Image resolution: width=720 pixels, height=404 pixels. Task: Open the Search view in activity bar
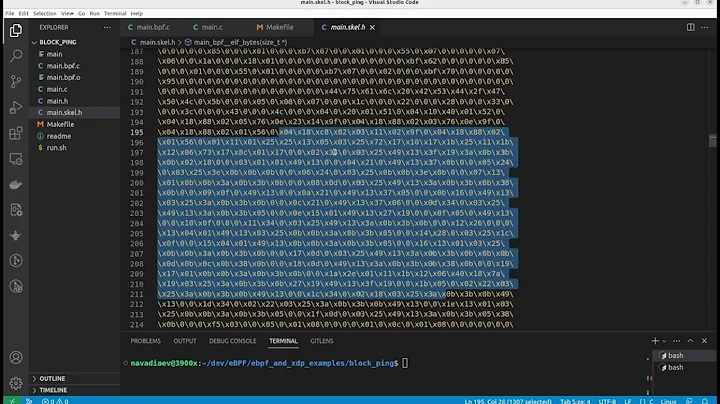click(x=16, y=56)
